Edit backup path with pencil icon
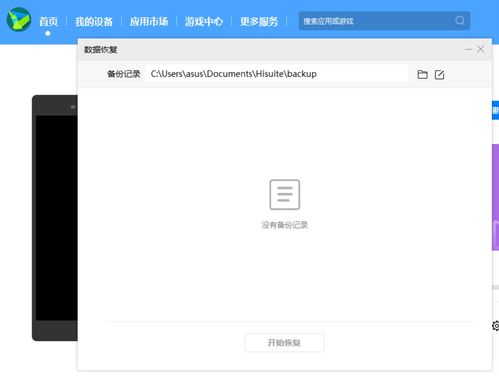Viewport: 499px width, 378px height. (439, 75)
